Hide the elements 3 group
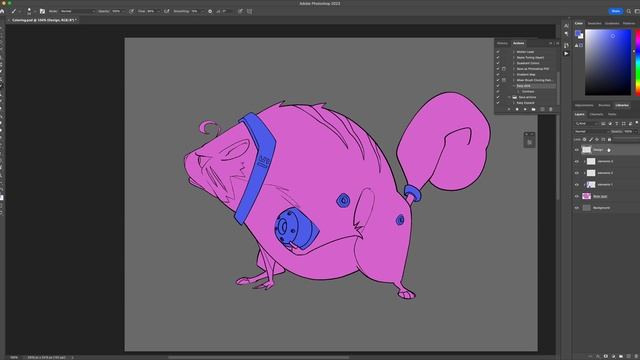Image resolution: width=640 pixels, height=360 pixels. 577,162
